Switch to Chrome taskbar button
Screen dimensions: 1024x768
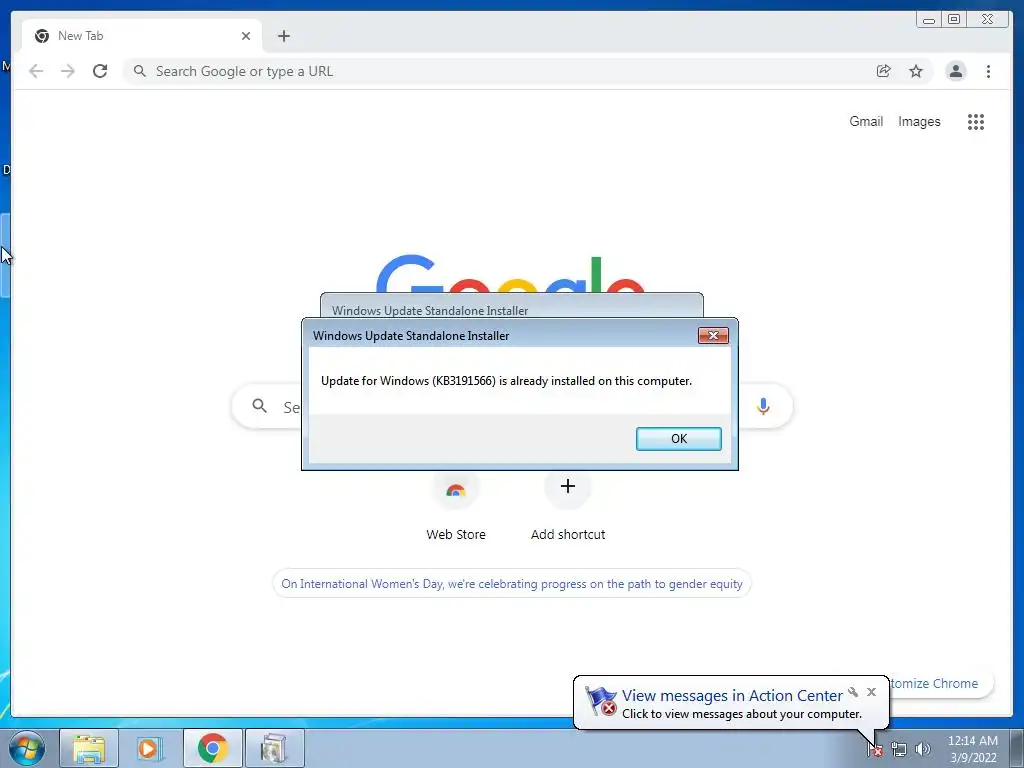tap(212, 748)
